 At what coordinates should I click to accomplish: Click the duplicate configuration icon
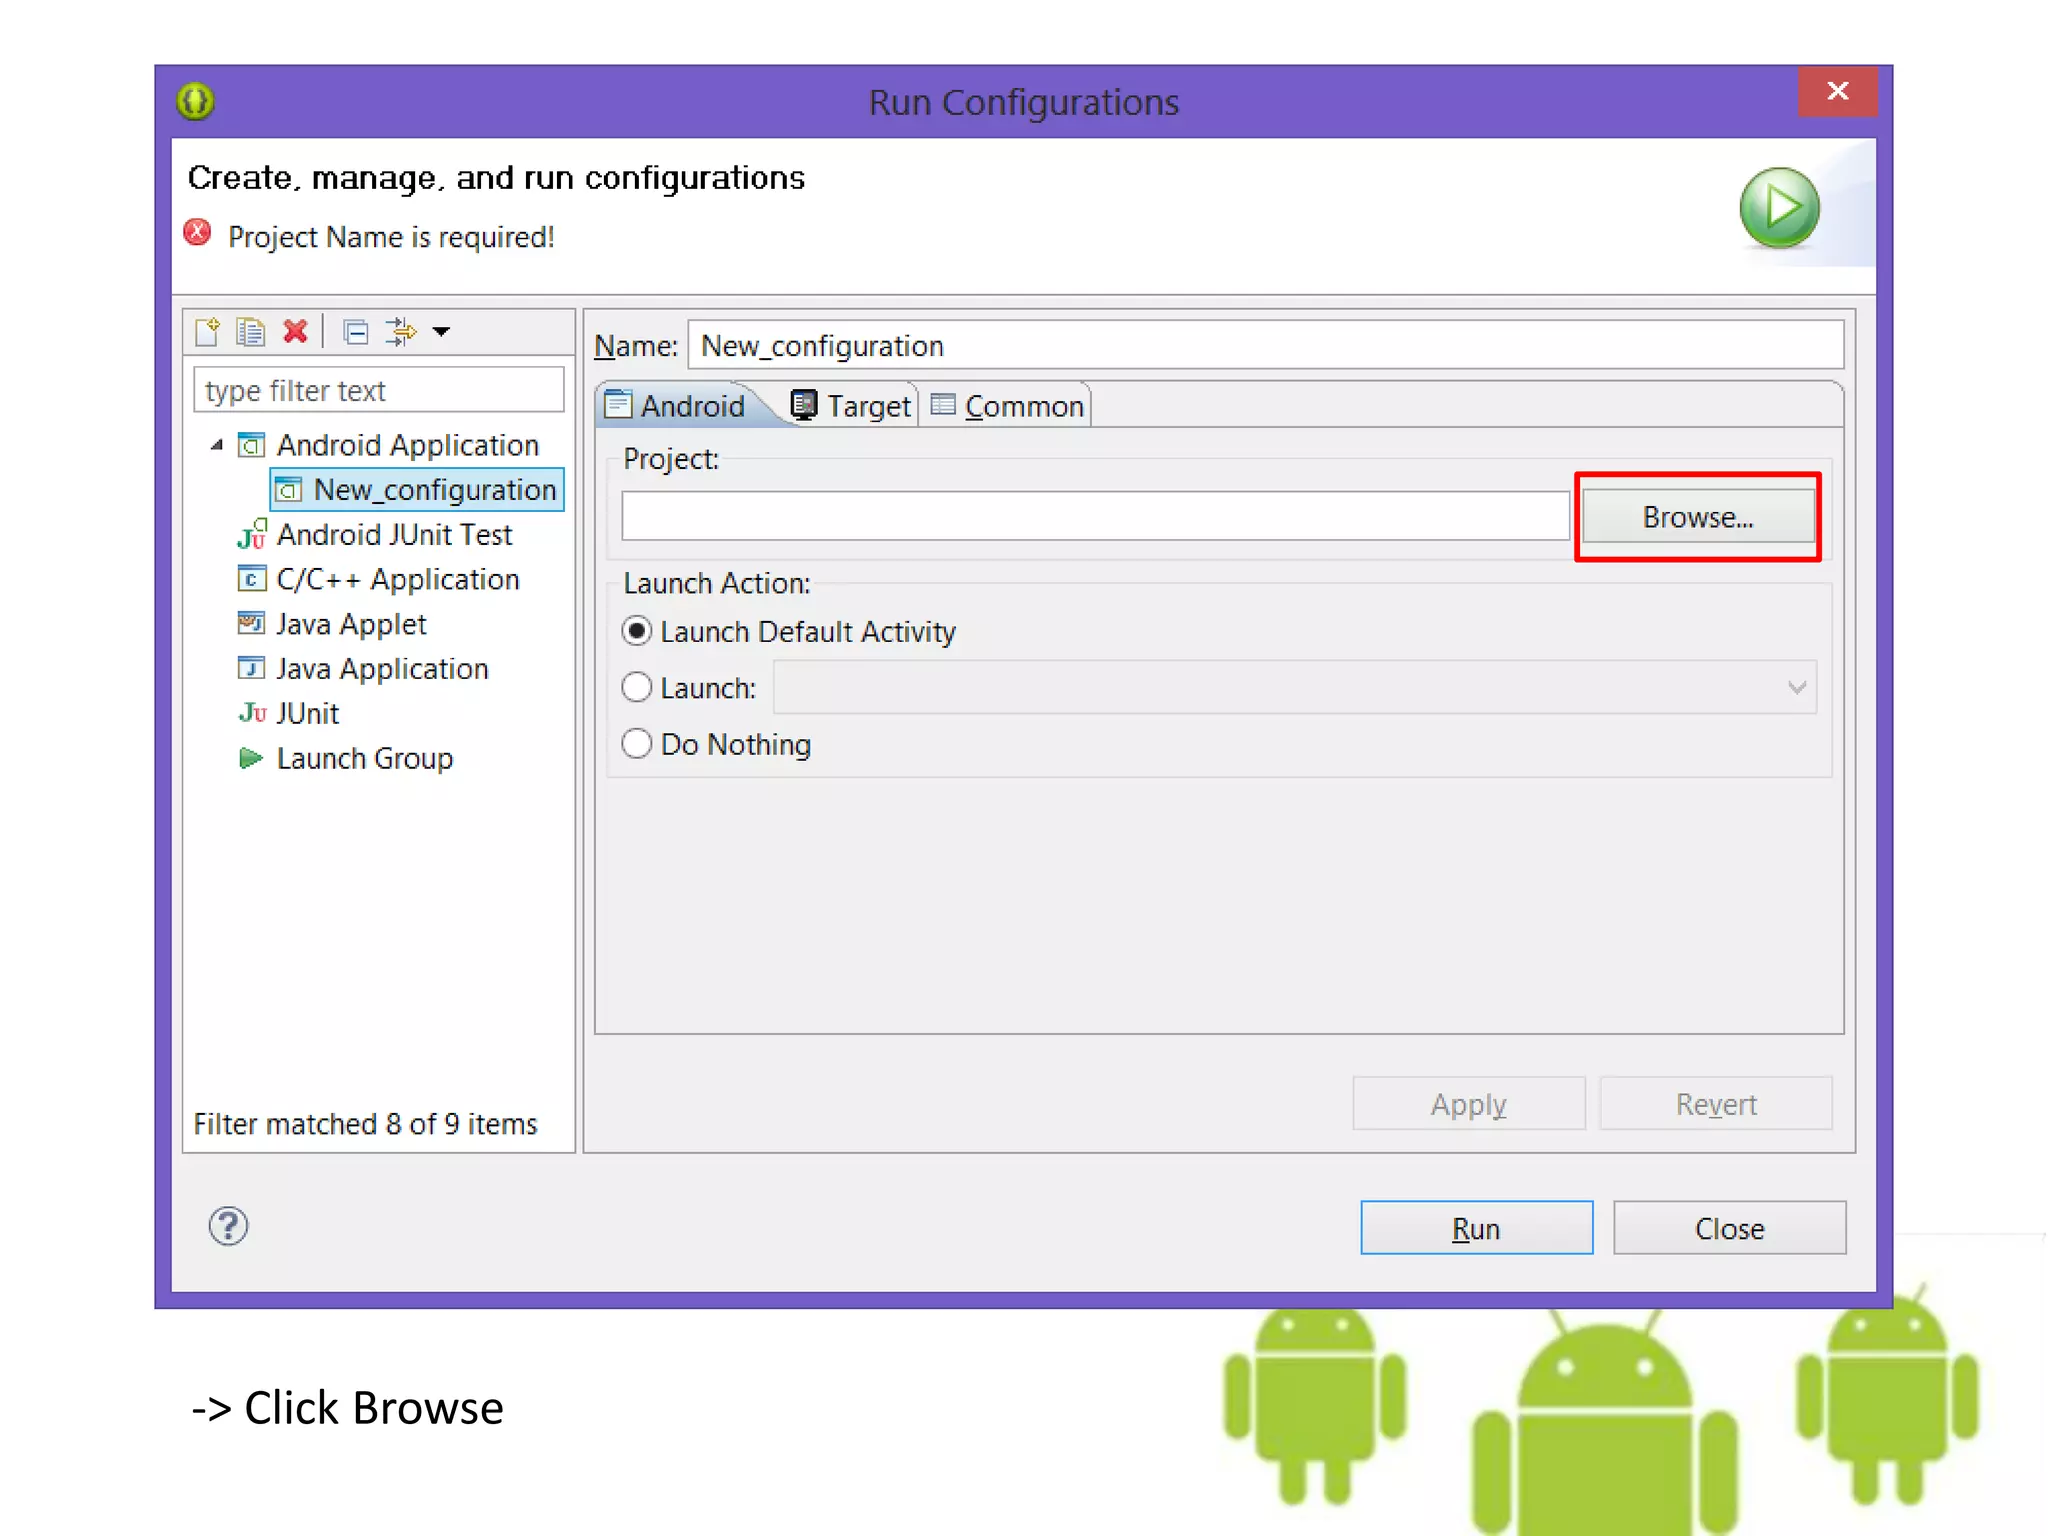(250, 331)
